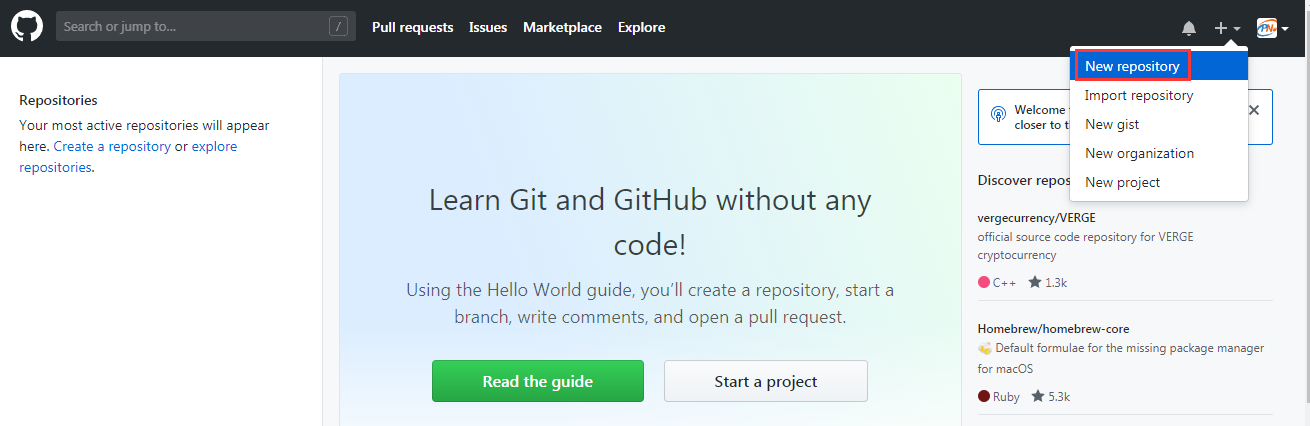
Task: Click the Repositories sidebar heading
Action: [58, 100]
